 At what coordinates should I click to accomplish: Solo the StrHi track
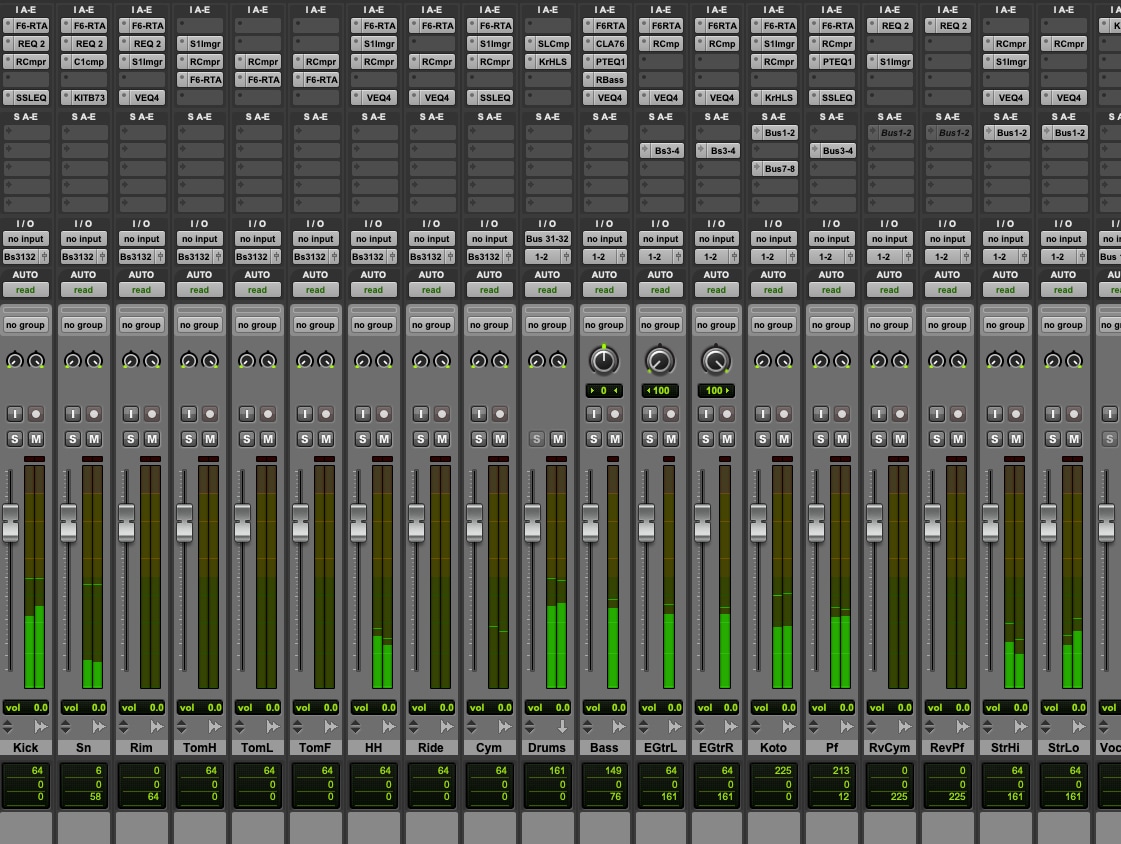coord(994,439)
